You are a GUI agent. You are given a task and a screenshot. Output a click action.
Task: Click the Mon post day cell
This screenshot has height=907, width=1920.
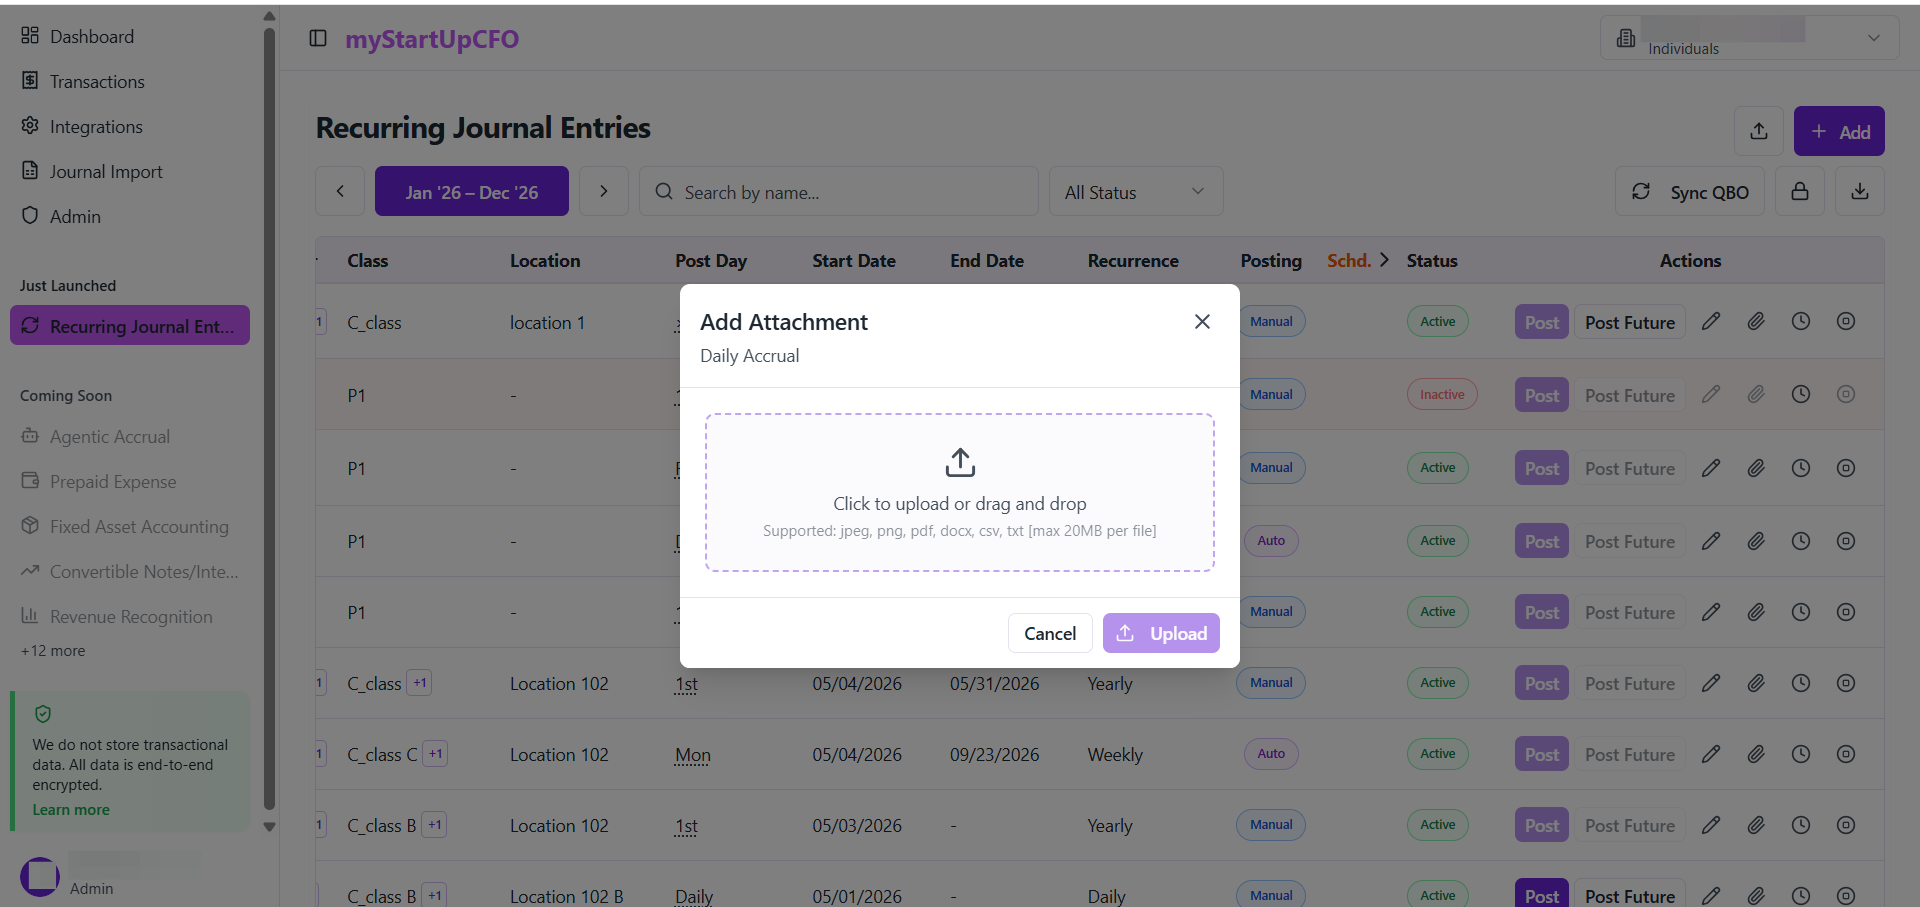693,755
